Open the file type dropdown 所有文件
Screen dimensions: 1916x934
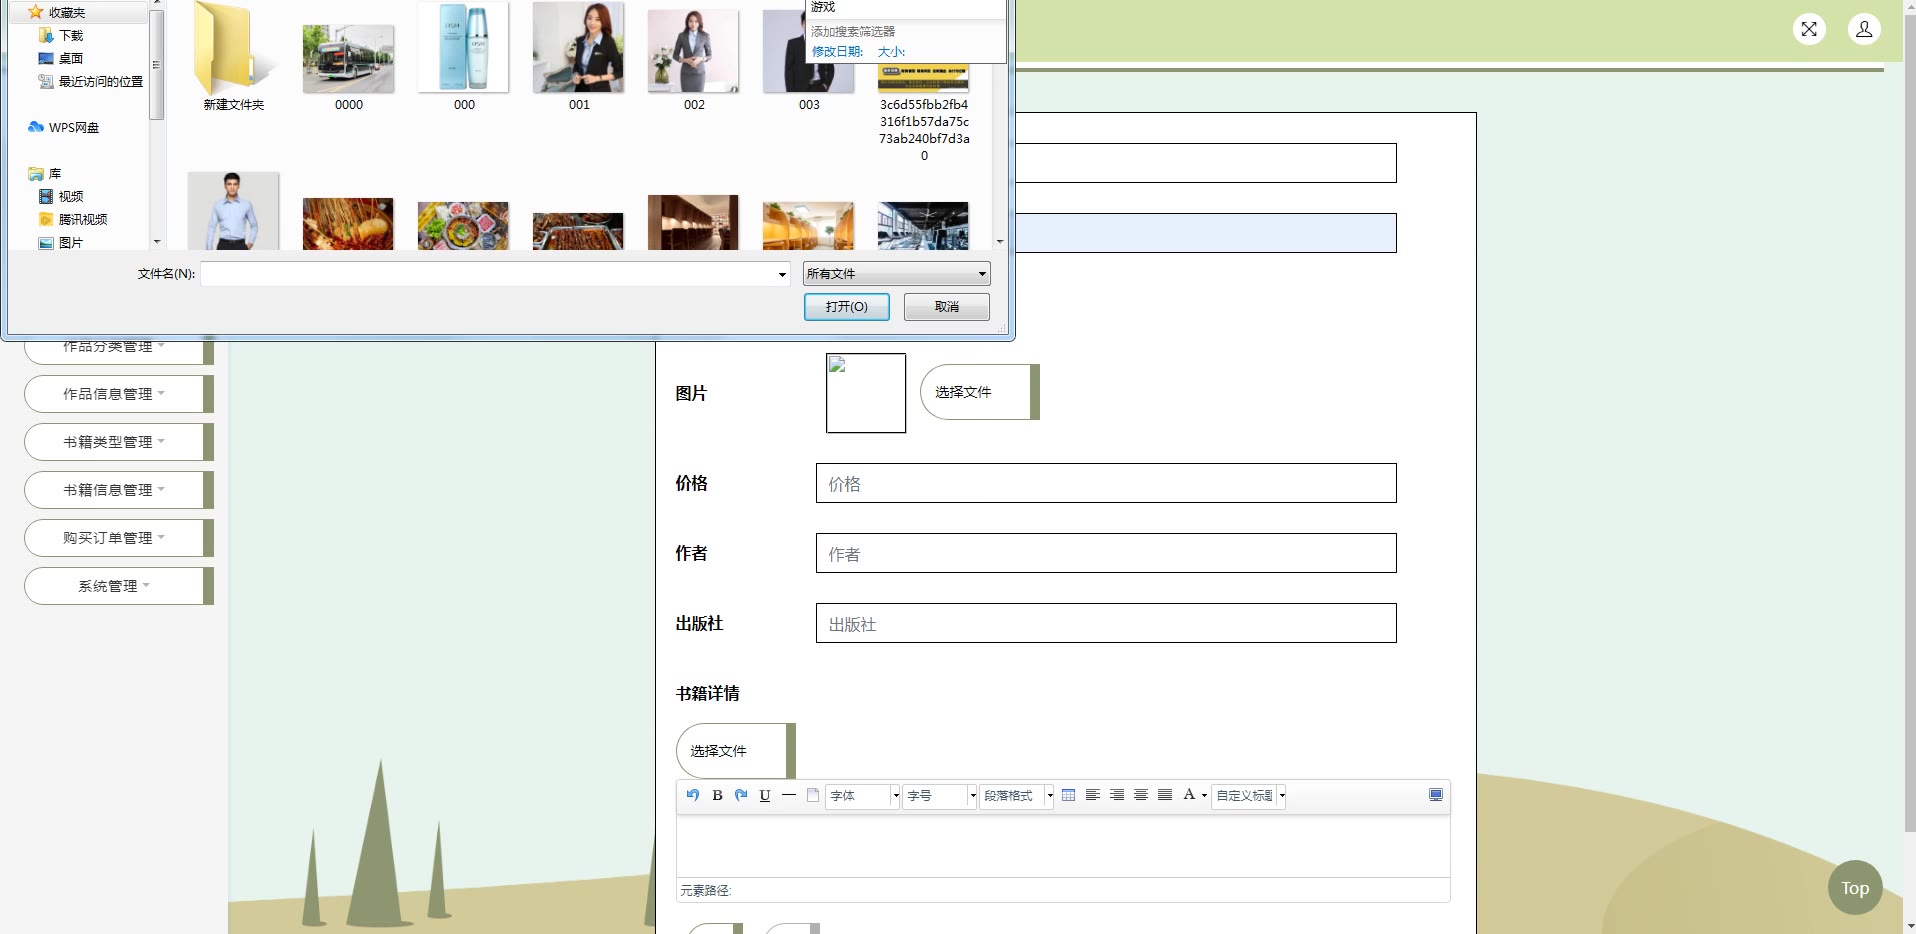(x=897, y=274)
